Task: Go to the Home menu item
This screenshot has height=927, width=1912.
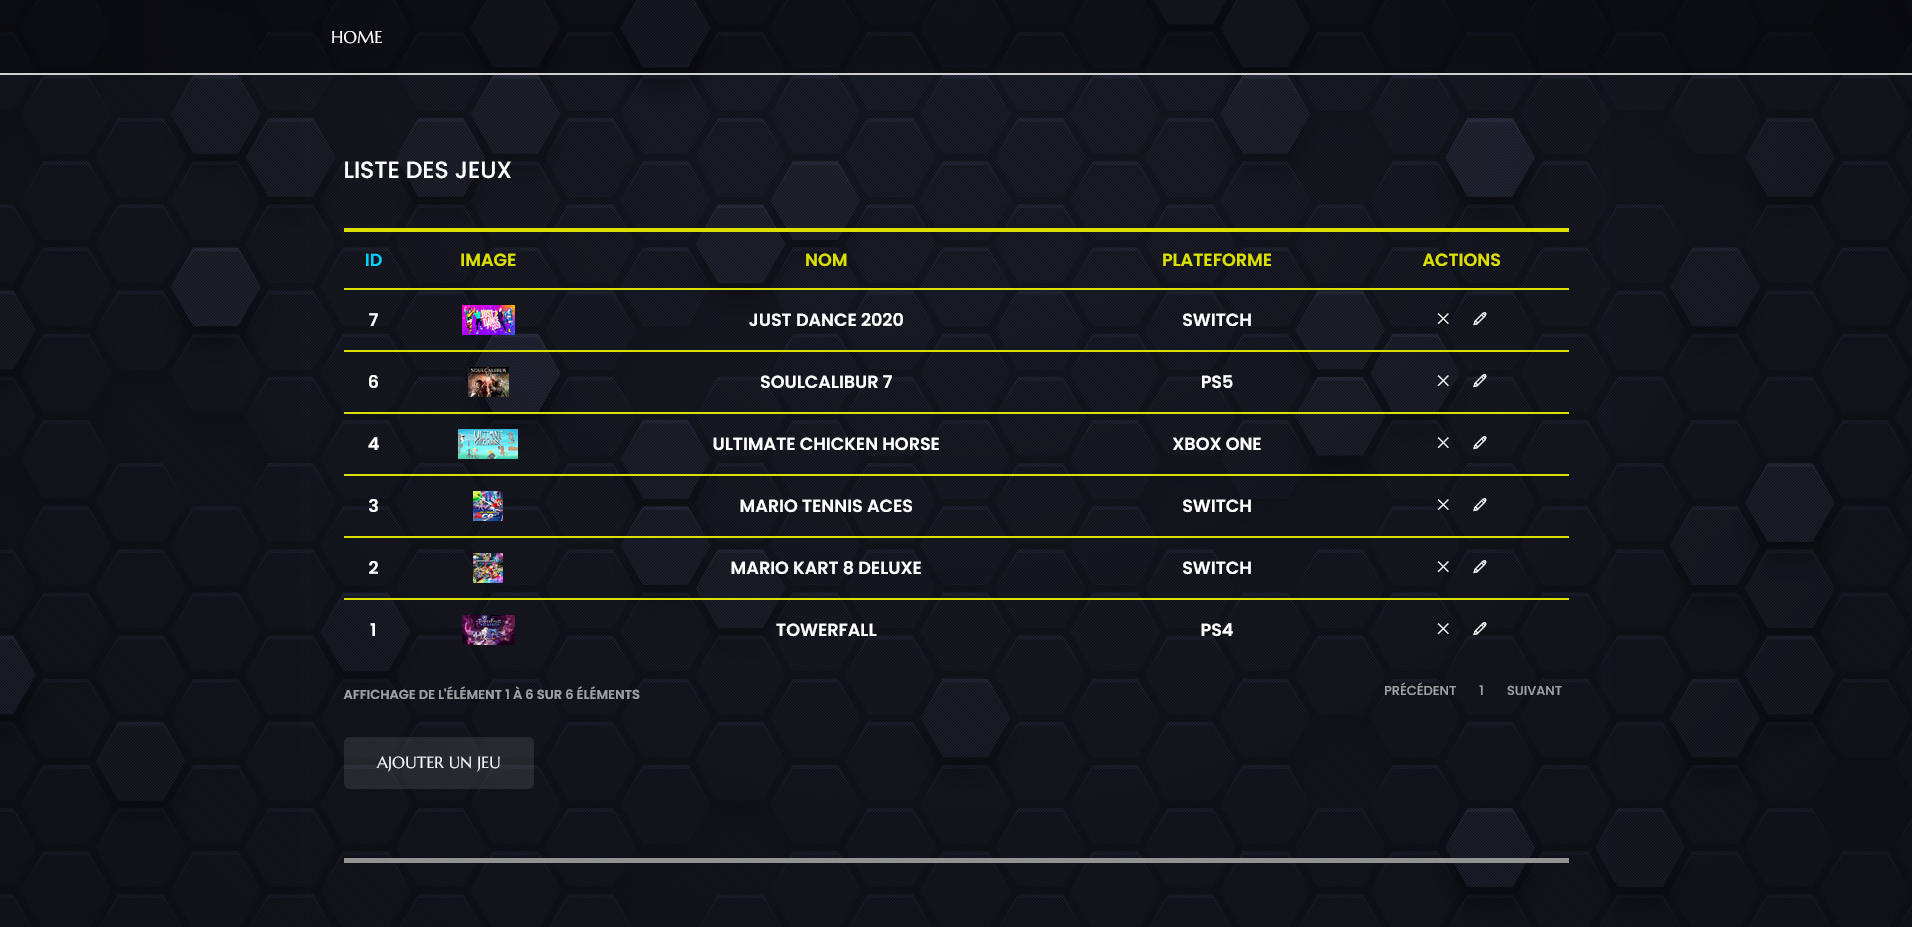Action: [x=356, y=37]
